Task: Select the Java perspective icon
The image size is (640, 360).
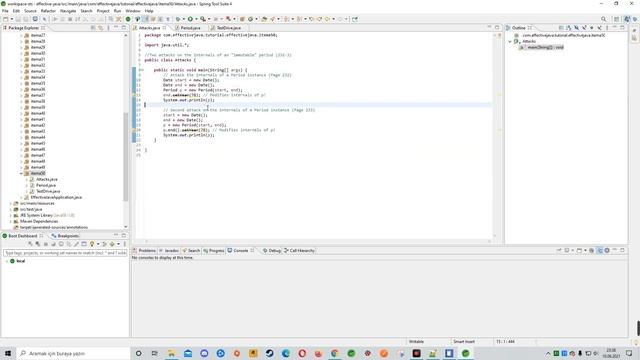Action: point(627,19)
